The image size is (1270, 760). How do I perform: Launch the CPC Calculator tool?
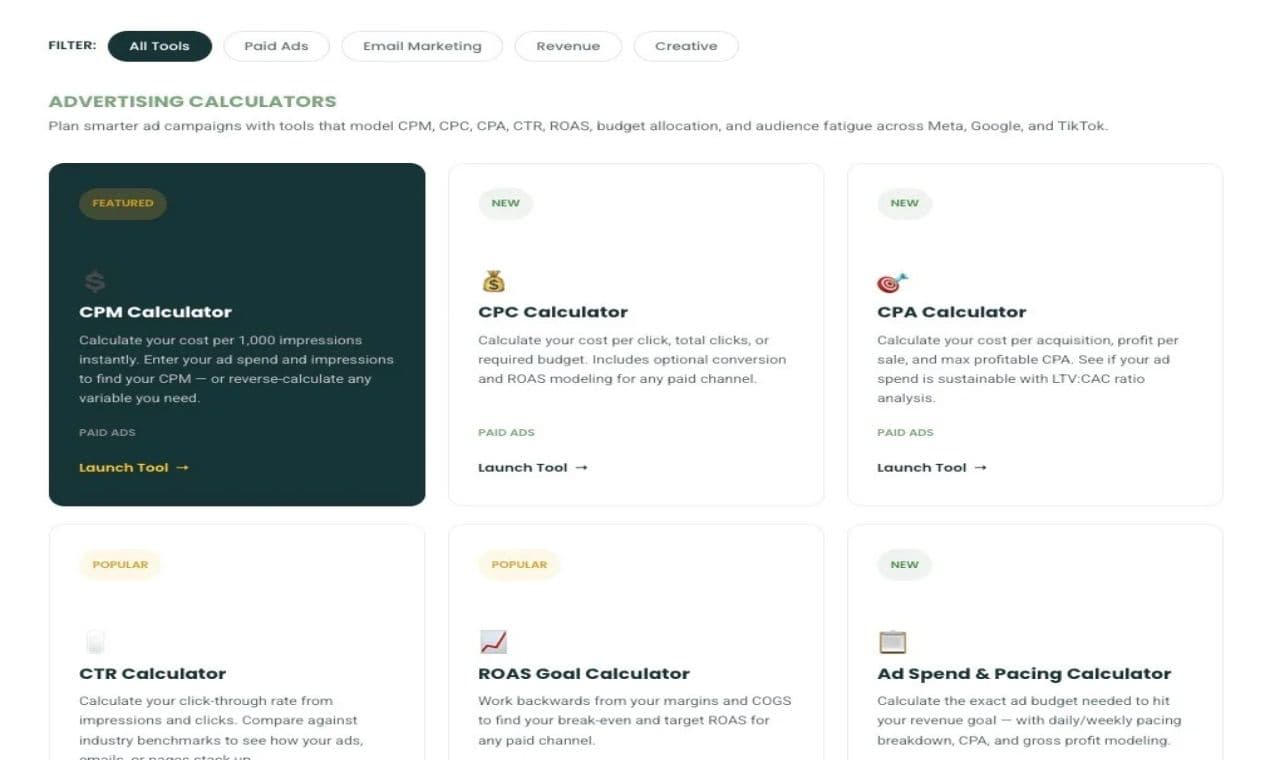[523, 467]
